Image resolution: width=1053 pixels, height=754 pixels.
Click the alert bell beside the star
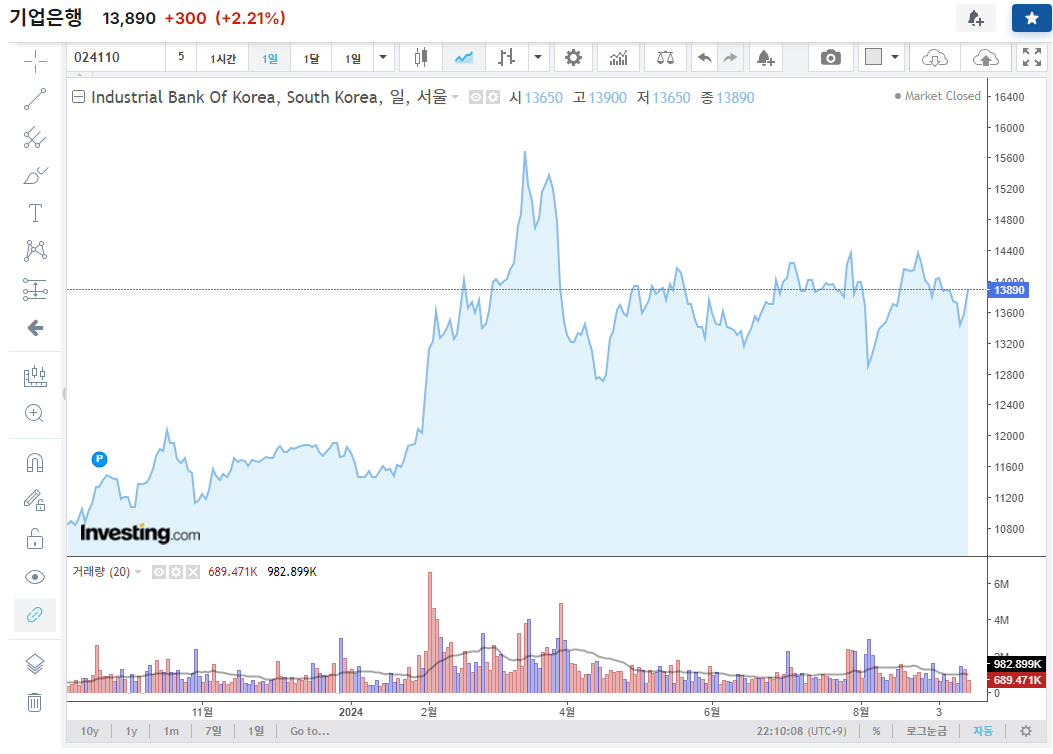coord(976,18)
